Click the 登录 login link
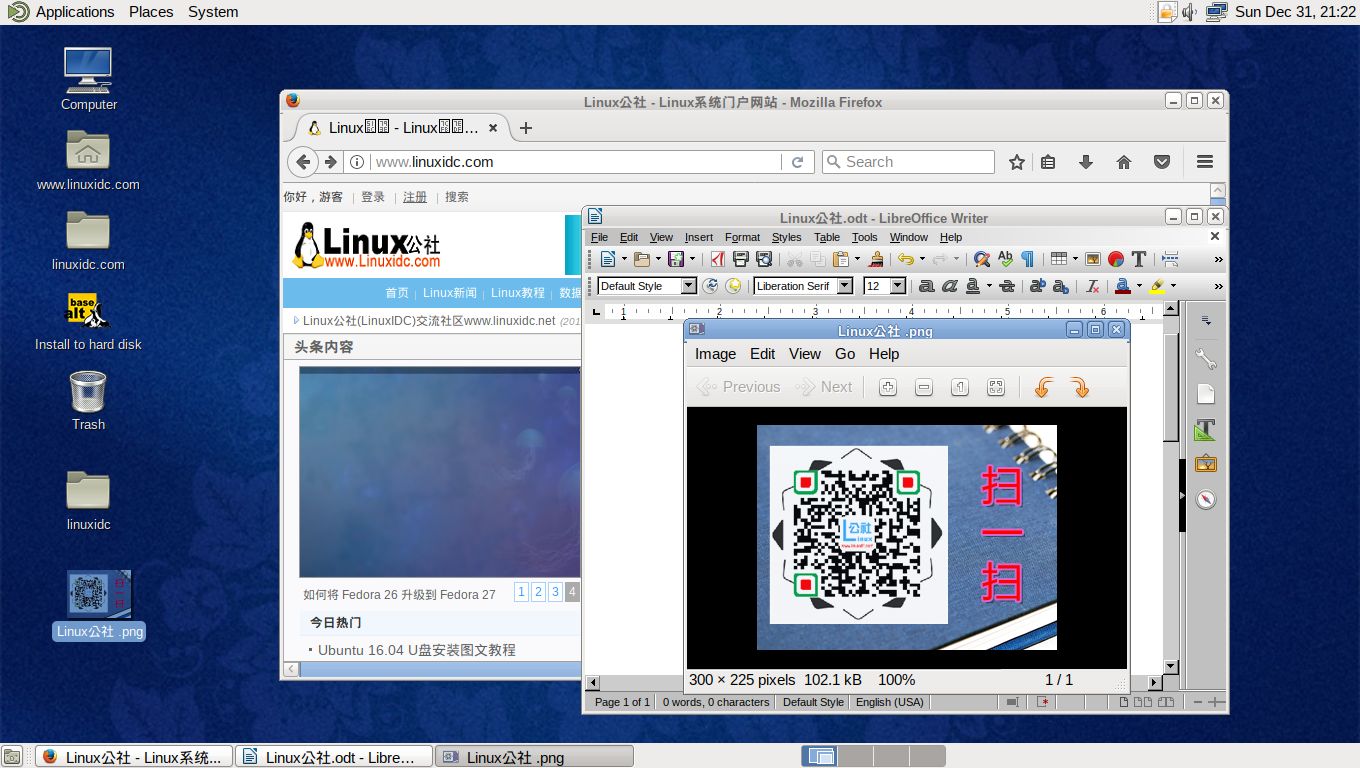Image resolution: width=1360 pixels, height=768 pixels. (x=373, y=197)
